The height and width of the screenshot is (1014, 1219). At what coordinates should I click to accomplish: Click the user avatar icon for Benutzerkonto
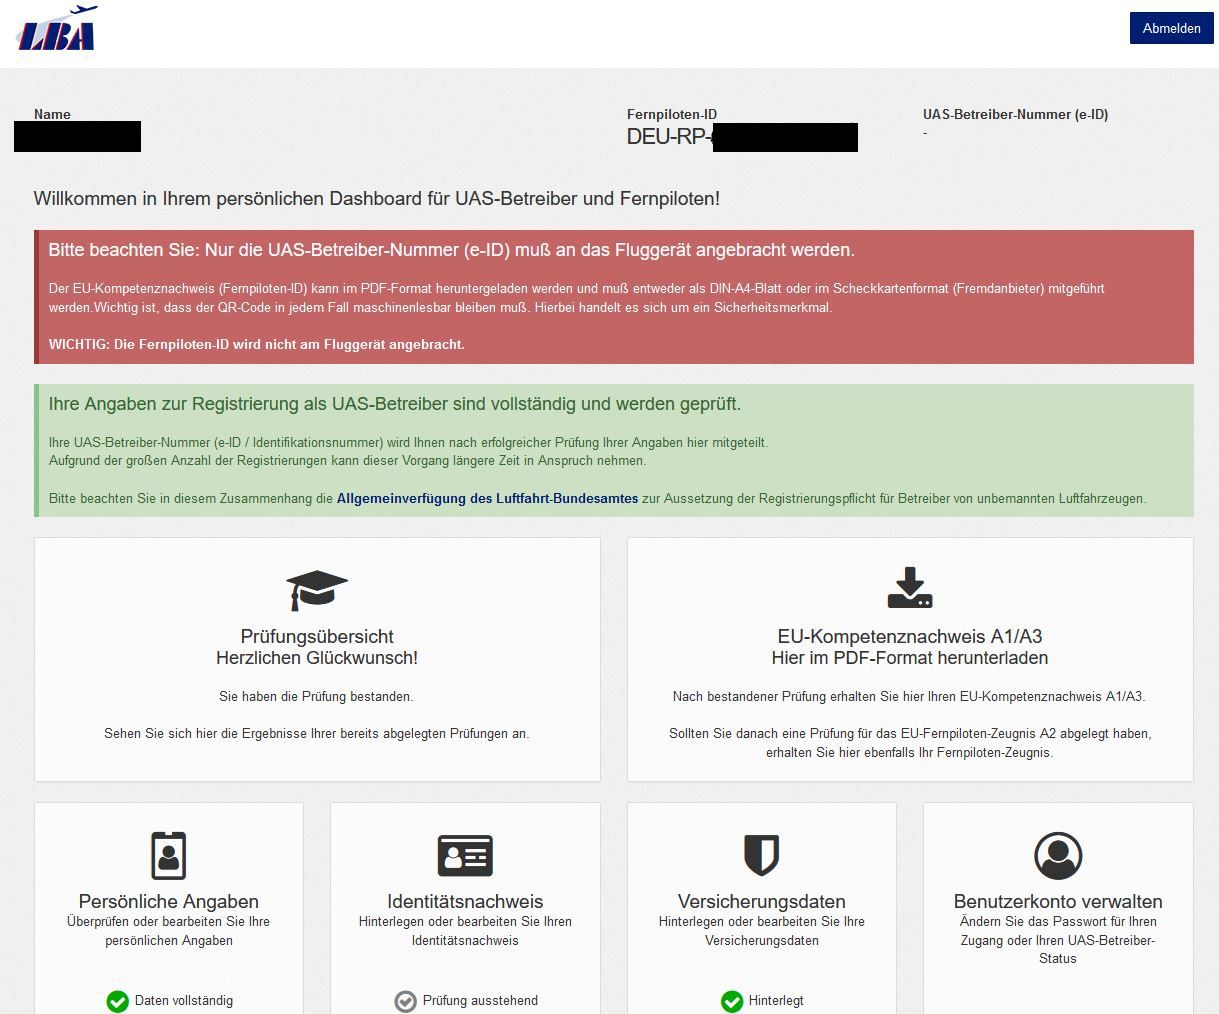coord(1057,855)
